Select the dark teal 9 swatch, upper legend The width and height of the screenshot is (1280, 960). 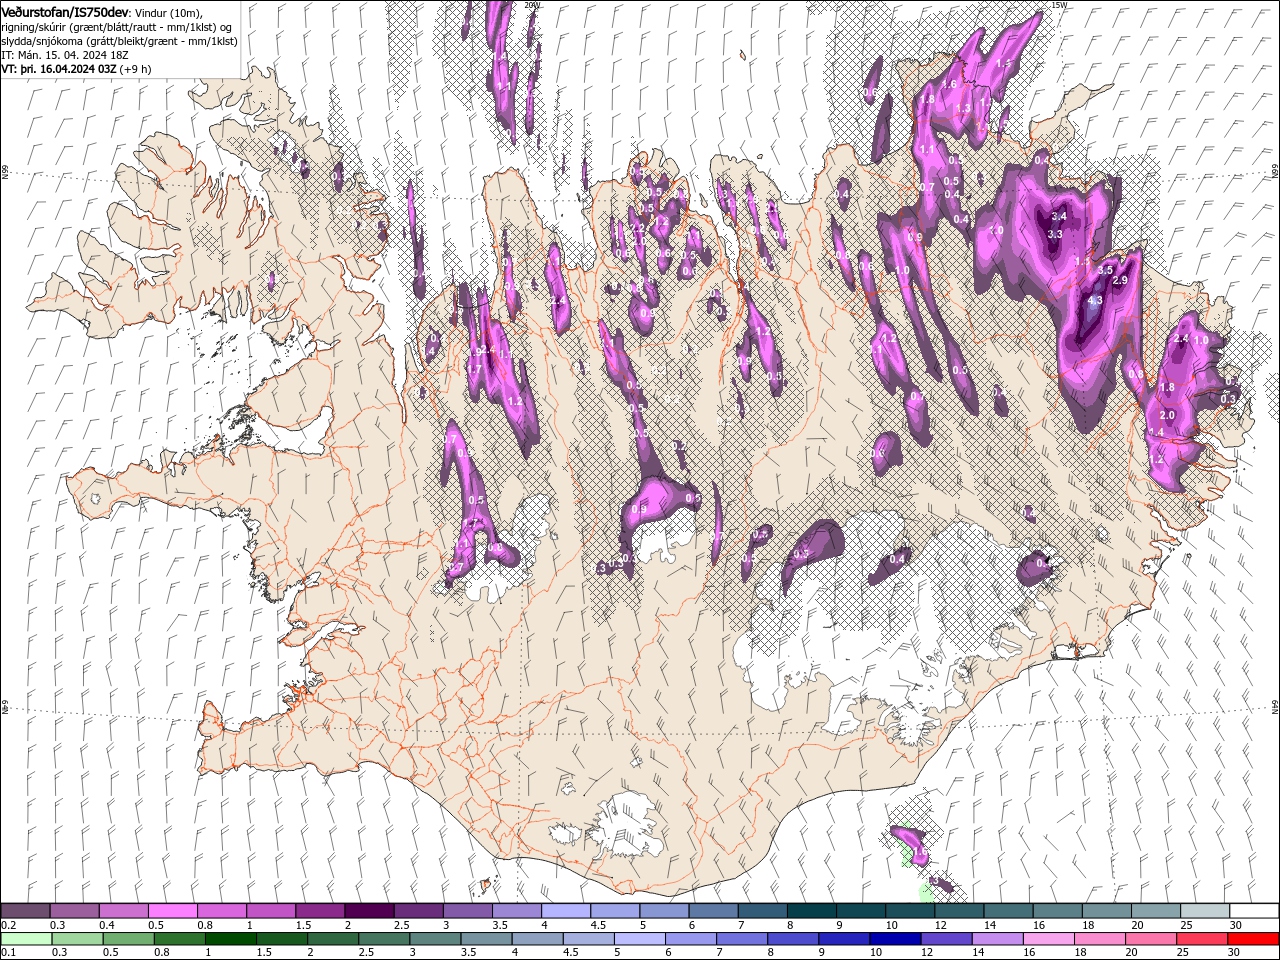[861, 911]
